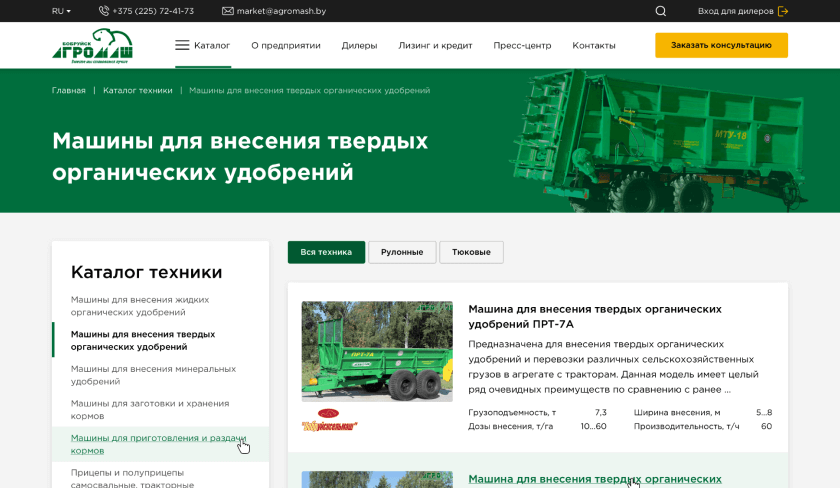Select sidebar 'Машины для внесения твердых органических удобрений'
Viewport: 840px width, 488px height.
pyautogui.click(x=143, y=340)
